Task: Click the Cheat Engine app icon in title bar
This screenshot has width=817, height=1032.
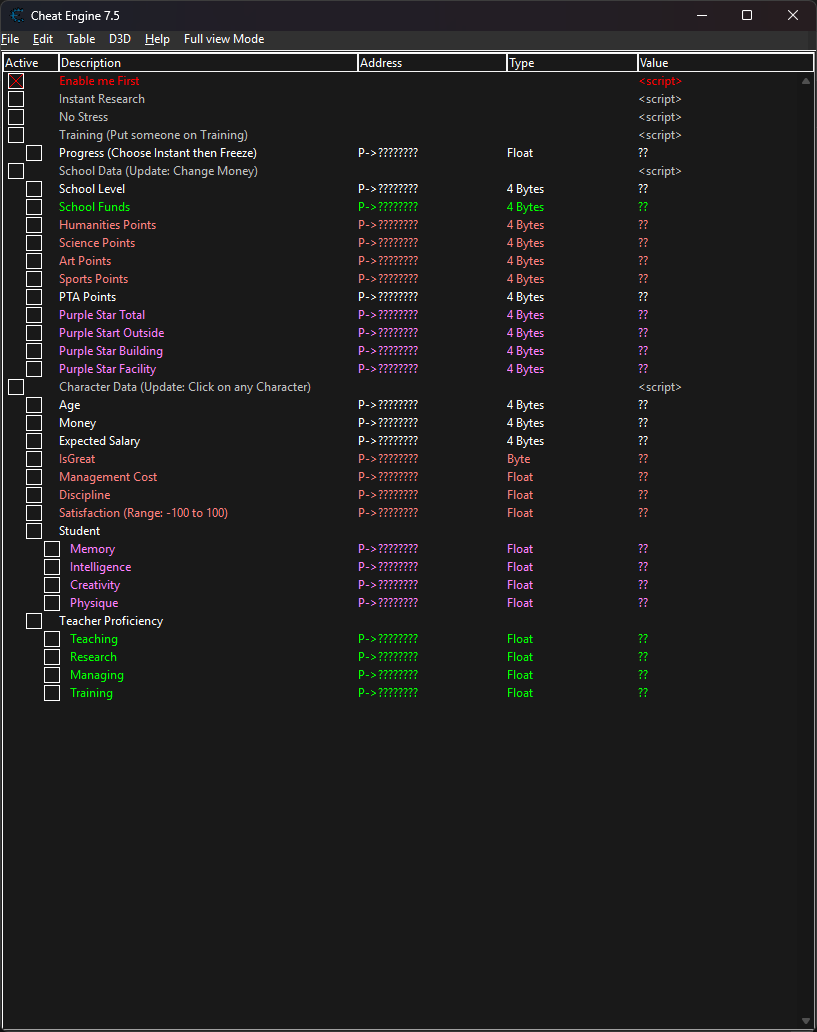Action: 17,15
